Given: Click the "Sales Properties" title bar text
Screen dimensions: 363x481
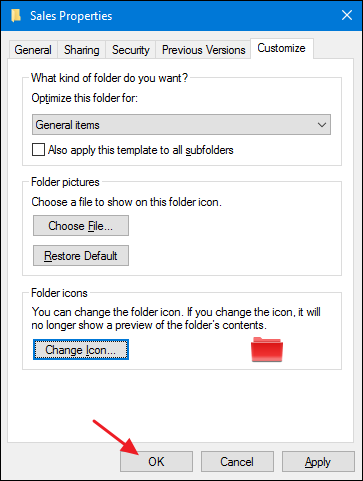Looking at the screenshot, I should pyautogui.click(x=71, y=16).
